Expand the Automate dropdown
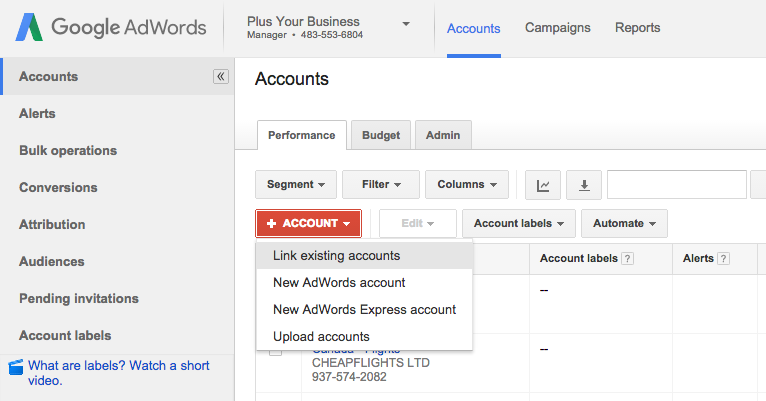 point(624,224)
